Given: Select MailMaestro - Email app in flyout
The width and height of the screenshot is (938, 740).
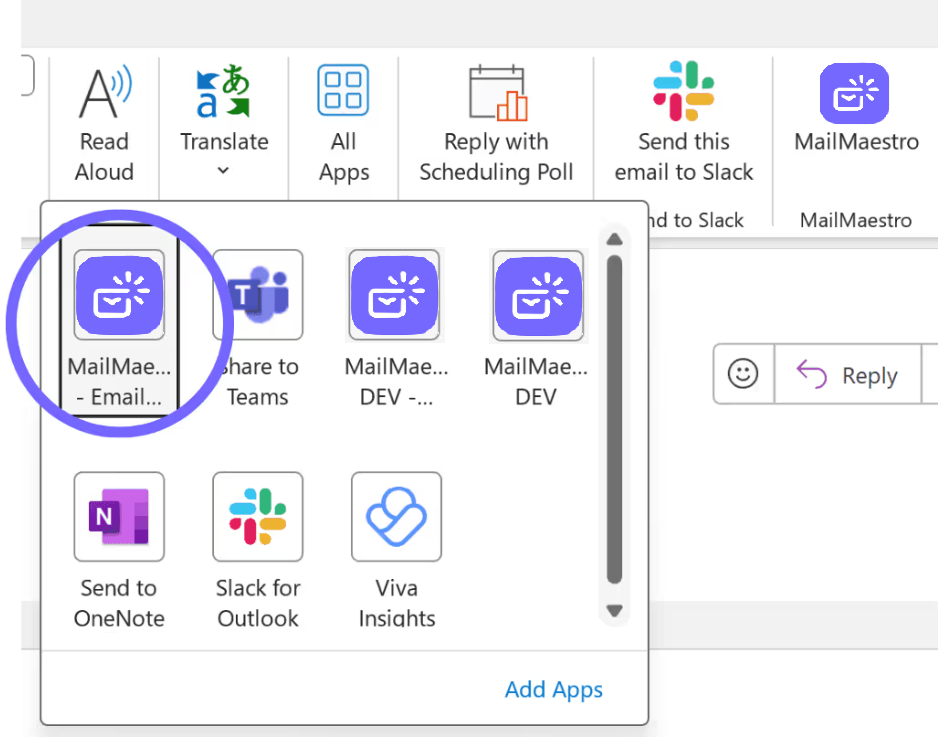Looking at the screenshot, I should tap(120, 319).
